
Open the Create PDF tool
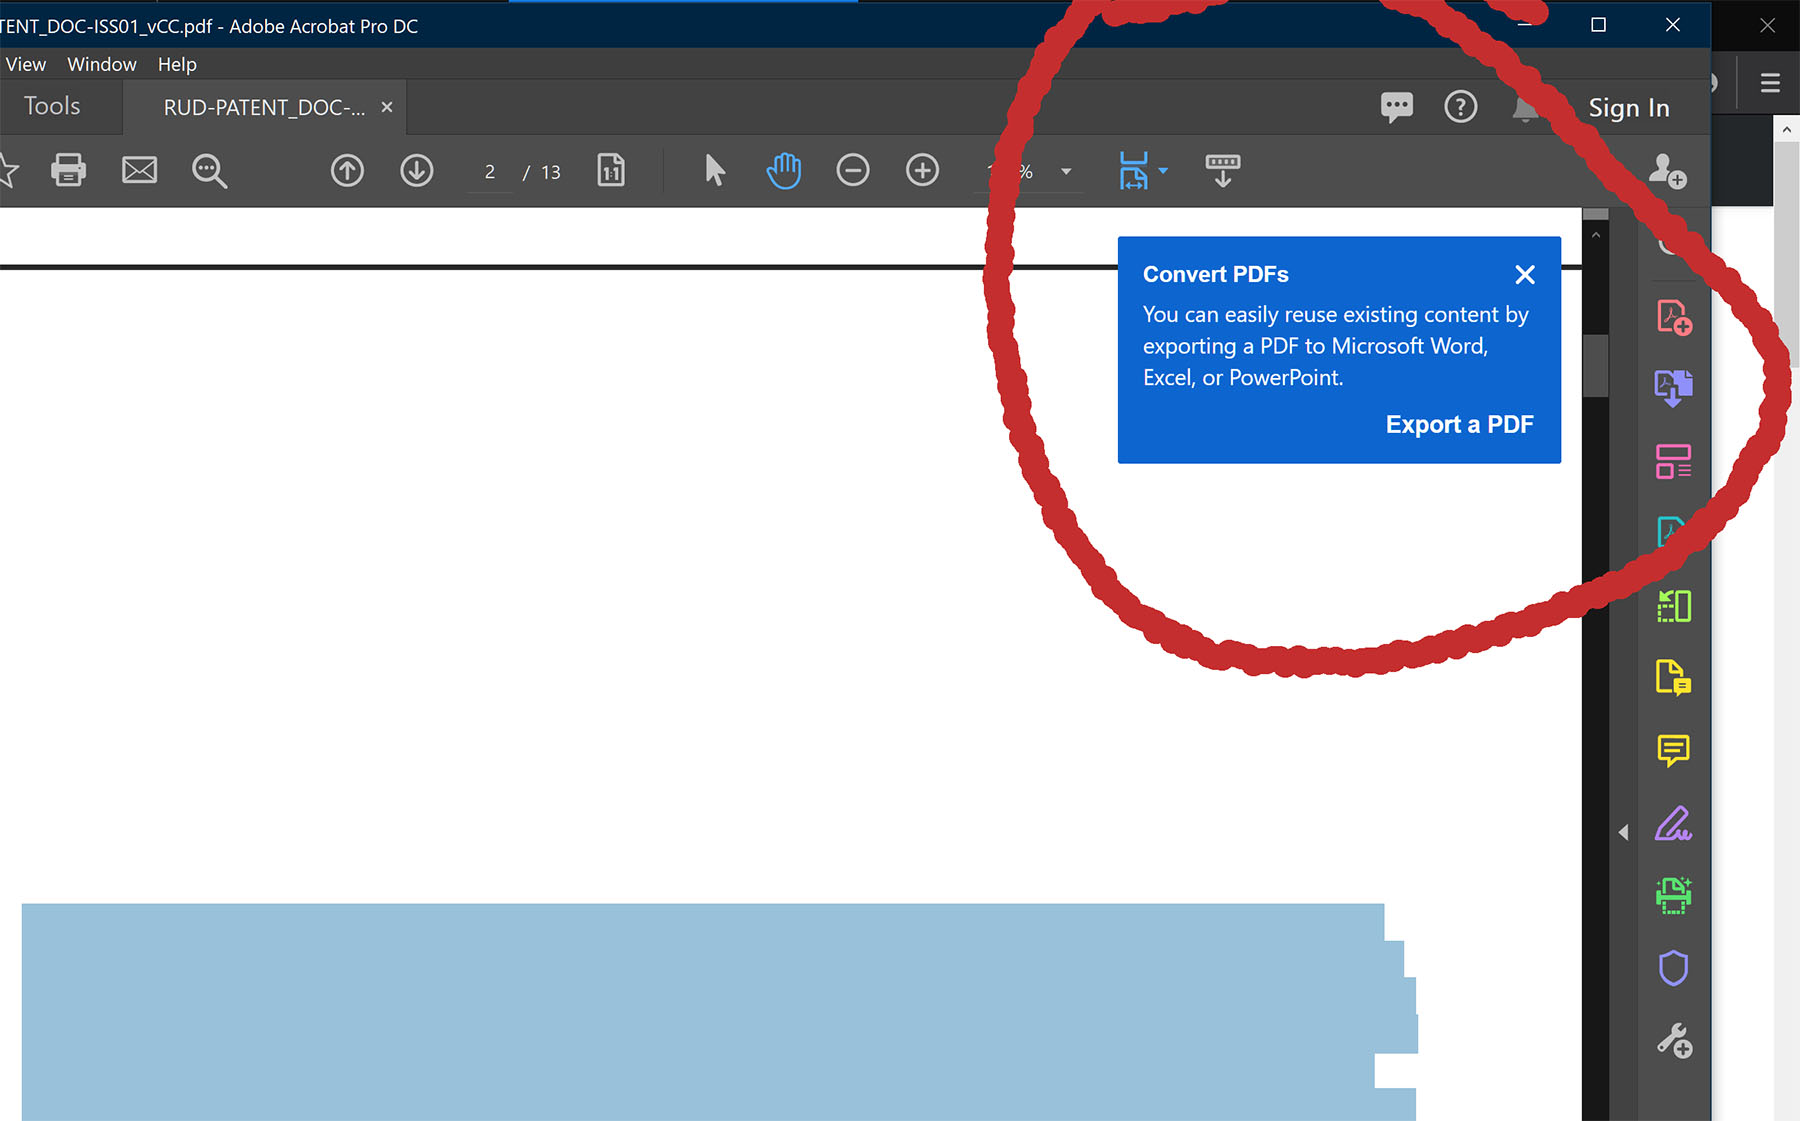pyautogui.click(x=1674, y=318)
